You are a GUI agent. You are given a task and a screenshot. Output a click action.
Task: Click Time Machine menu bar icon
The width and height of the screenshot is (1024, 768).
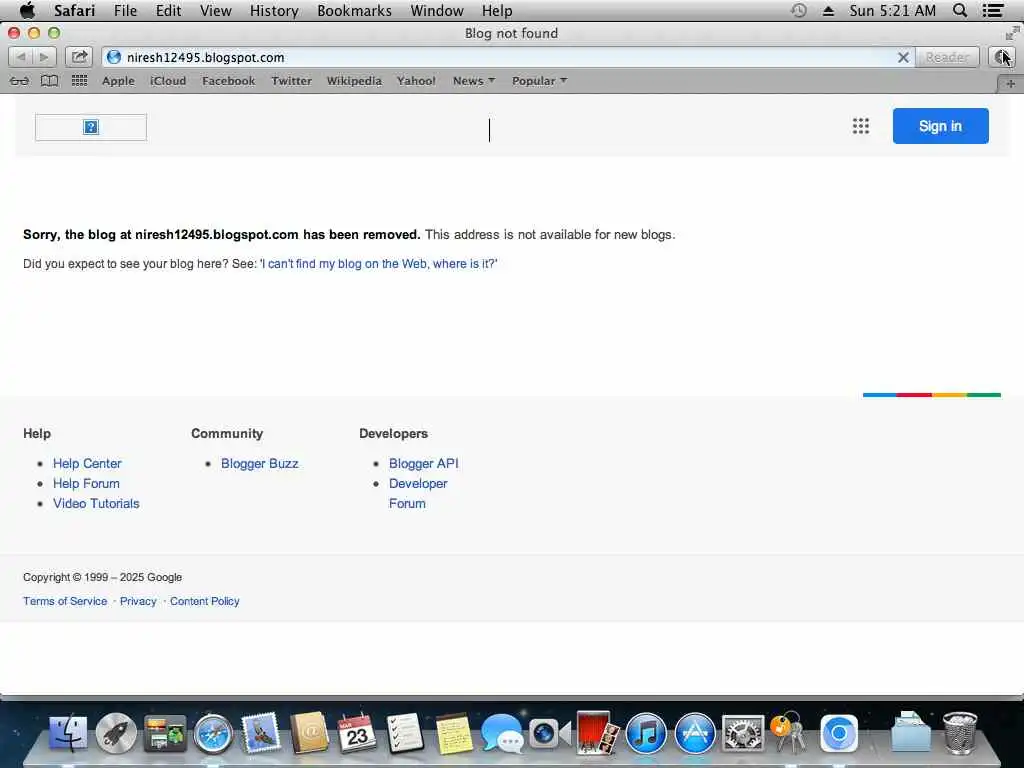(799, 10)
